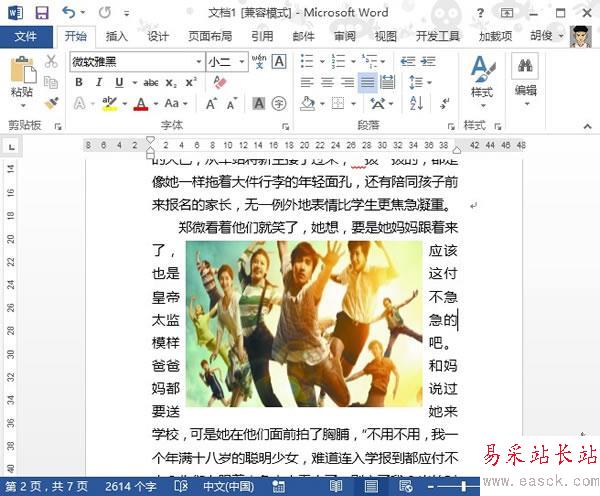This screenshot has width=600, height=496.
Task: Click the enclosed character 字 icon
Action: click(279, 103)
